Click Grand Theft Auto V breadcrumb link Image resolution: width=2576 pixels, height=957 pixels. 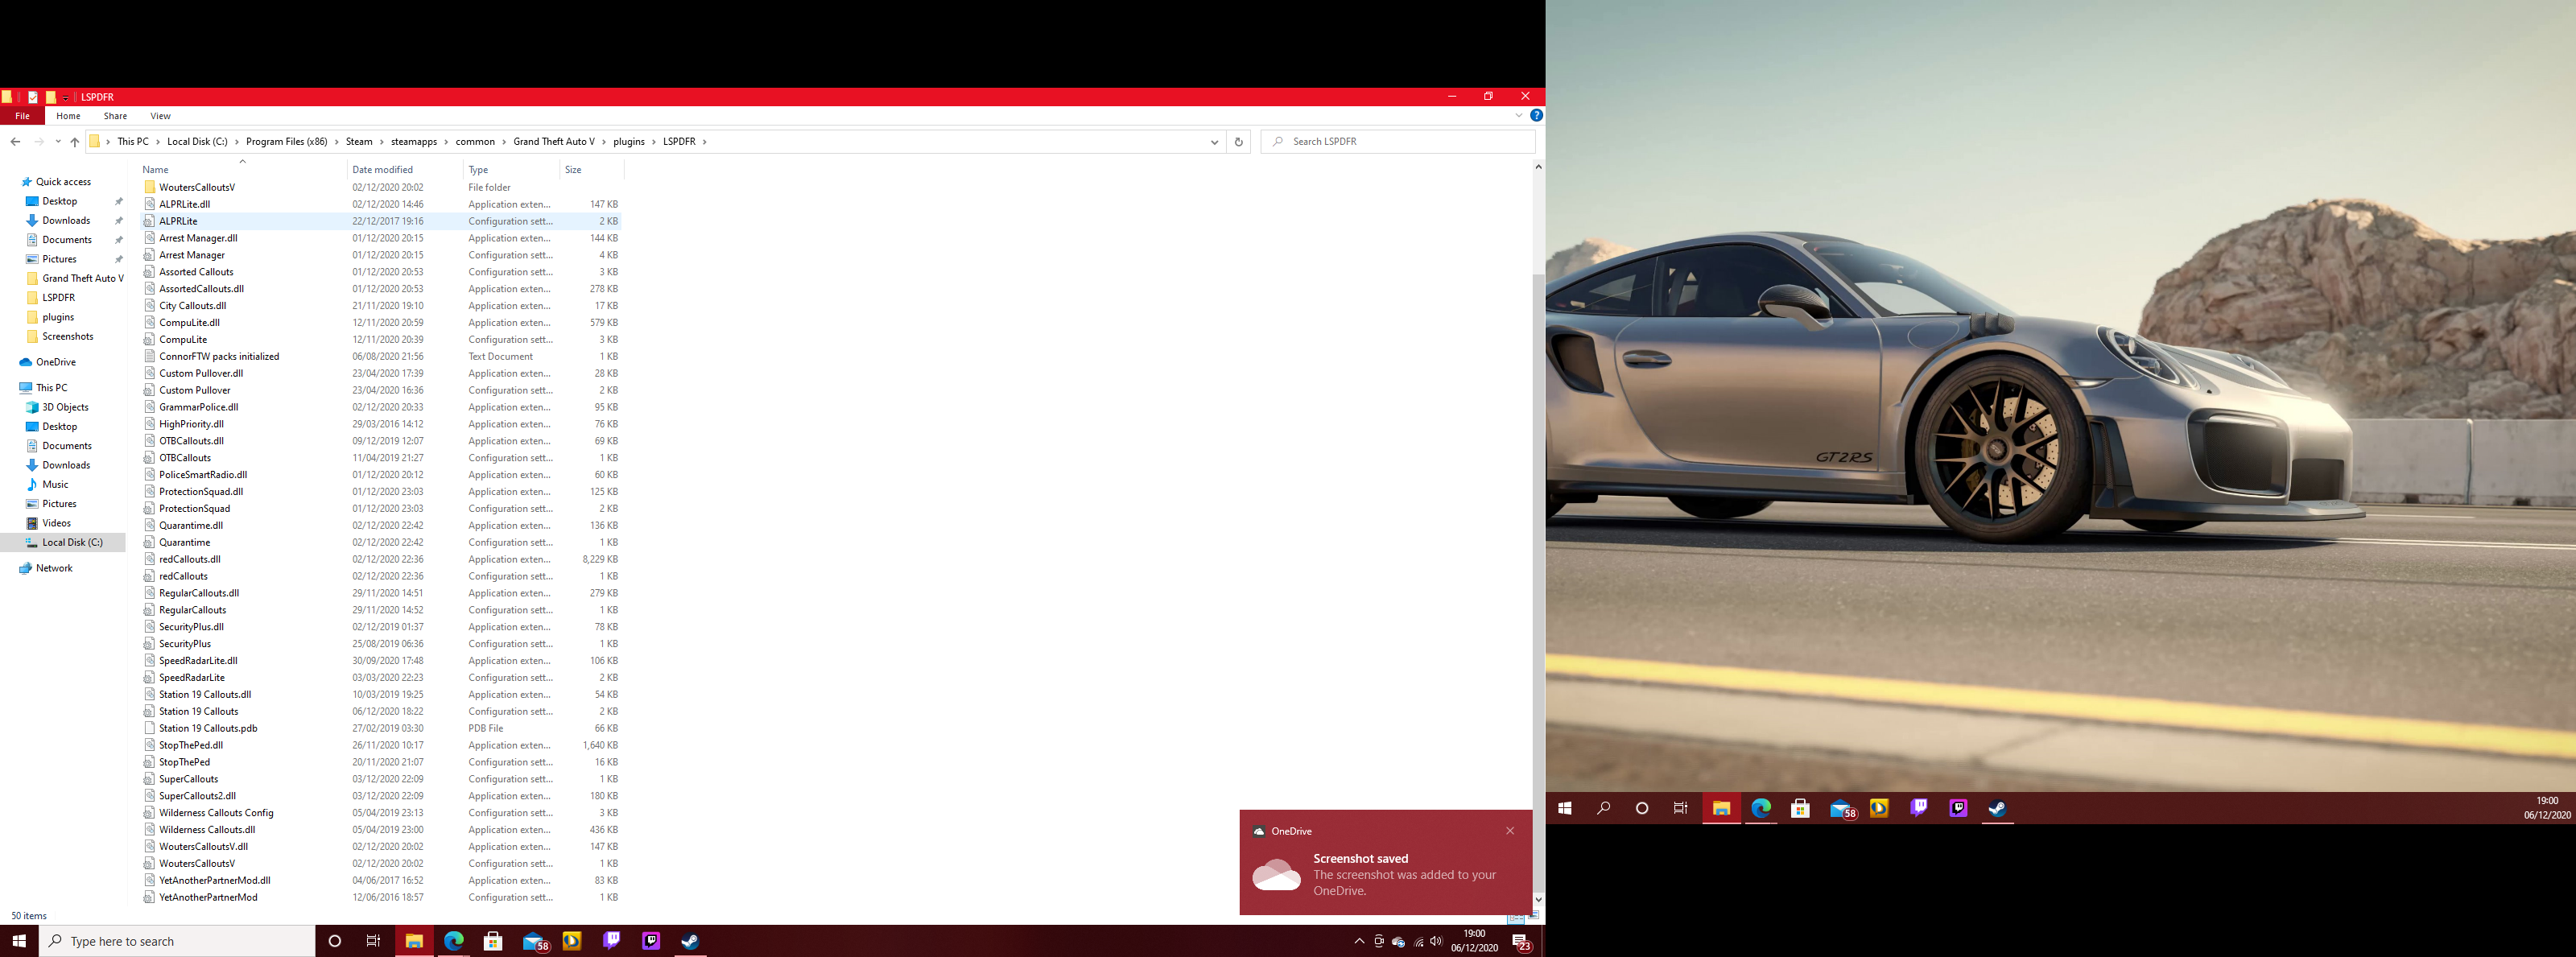[553, 142]
